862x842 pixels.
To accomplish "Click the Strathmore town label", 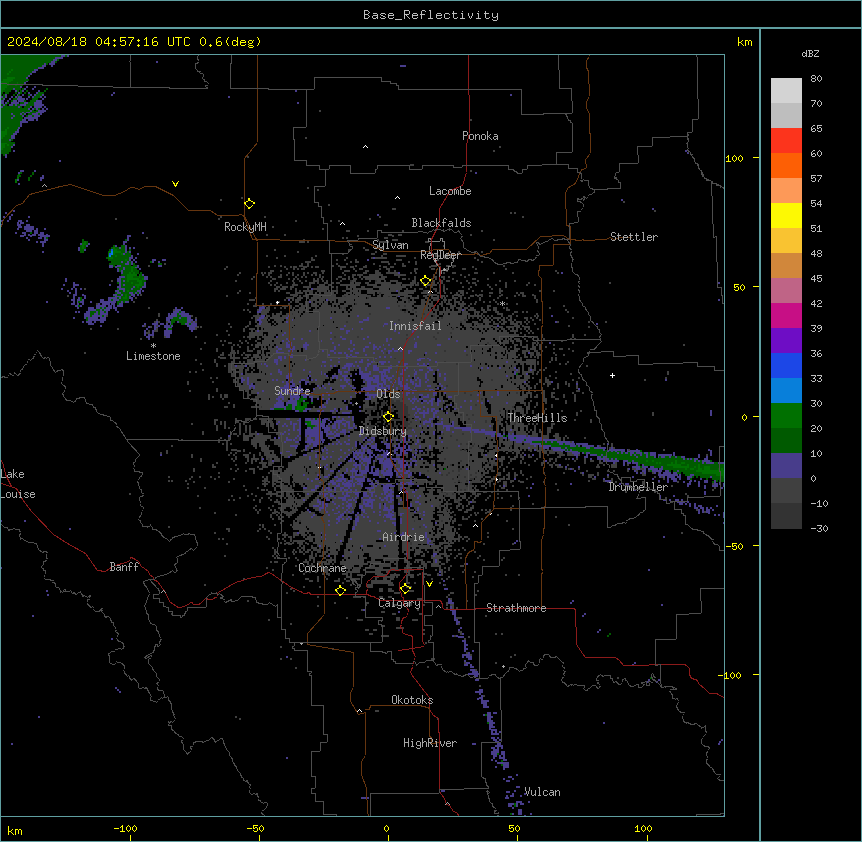I will coord(516,608).
